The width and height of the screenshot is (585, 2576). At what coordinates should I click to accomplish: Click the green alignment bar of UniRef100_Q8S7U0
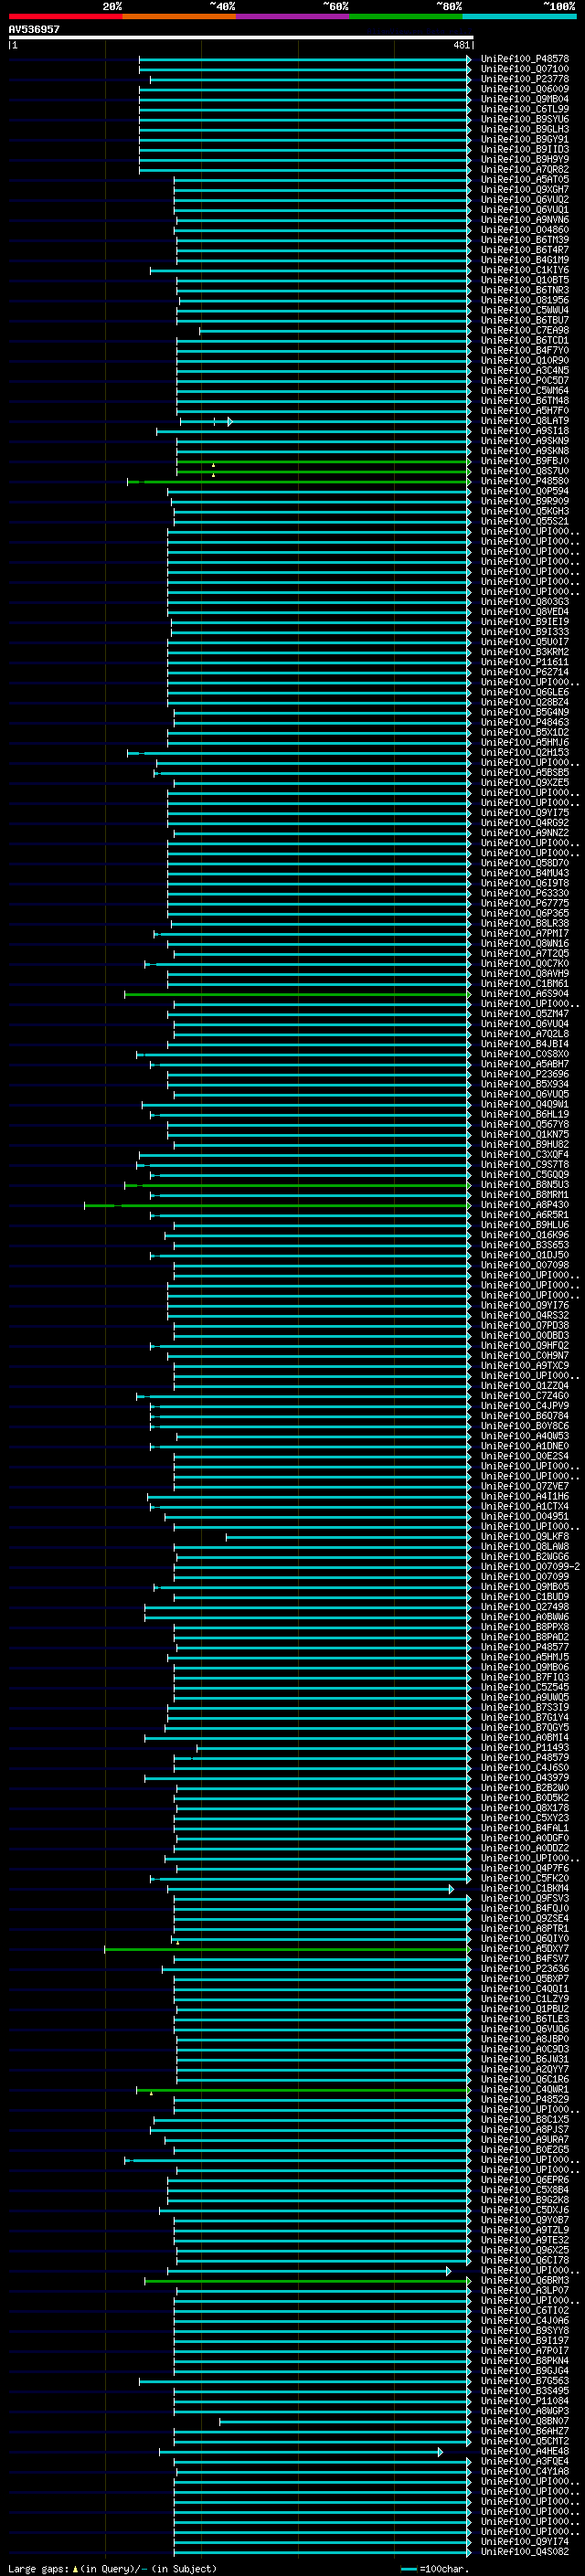click(x=323, y=471)
